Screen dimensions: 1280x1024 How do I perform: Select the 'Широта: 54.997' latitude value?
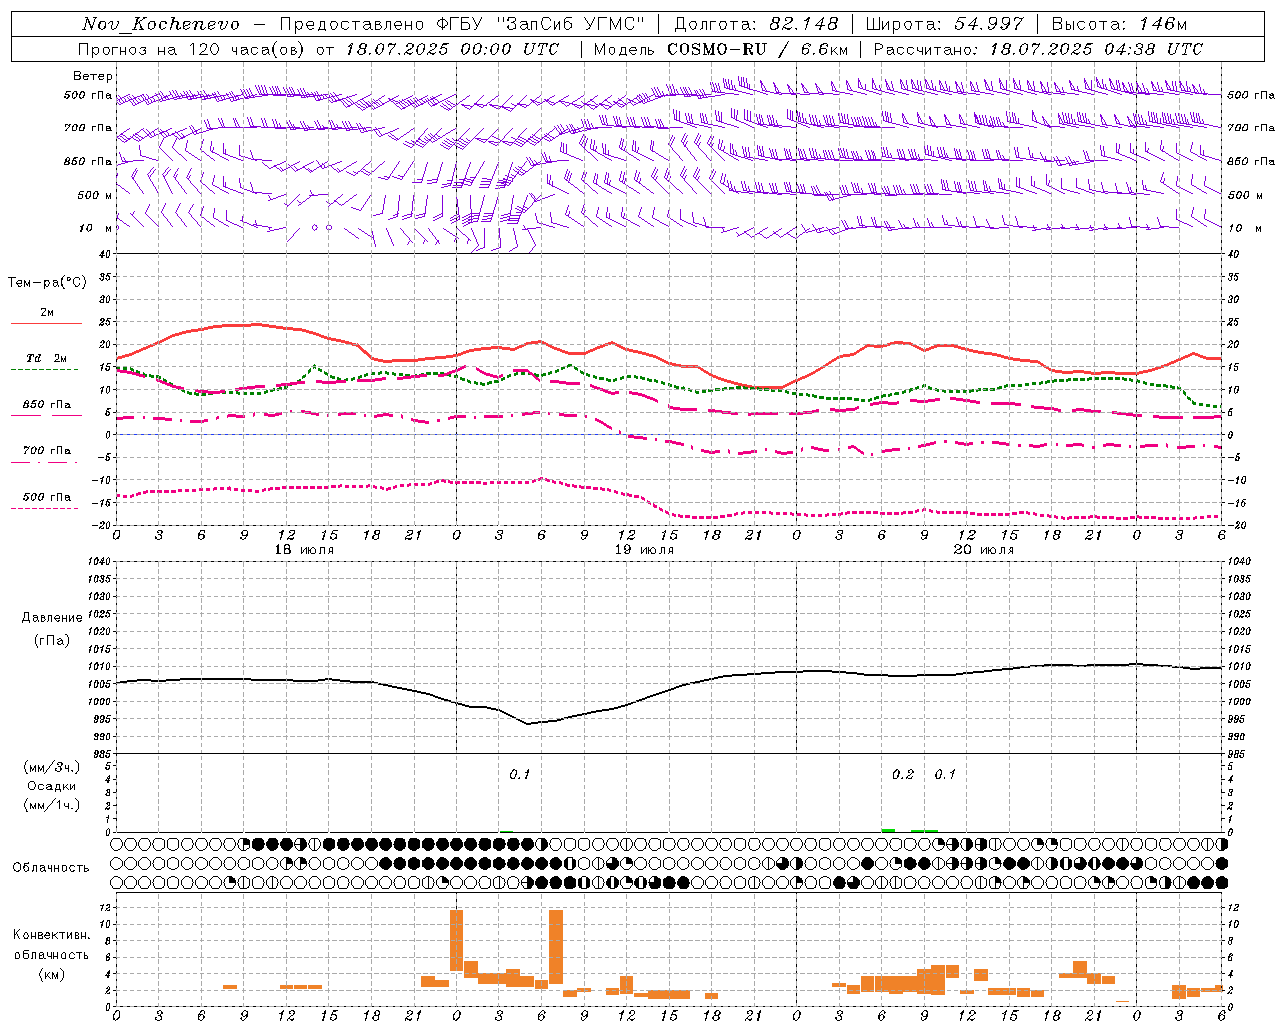coord(944,24)
